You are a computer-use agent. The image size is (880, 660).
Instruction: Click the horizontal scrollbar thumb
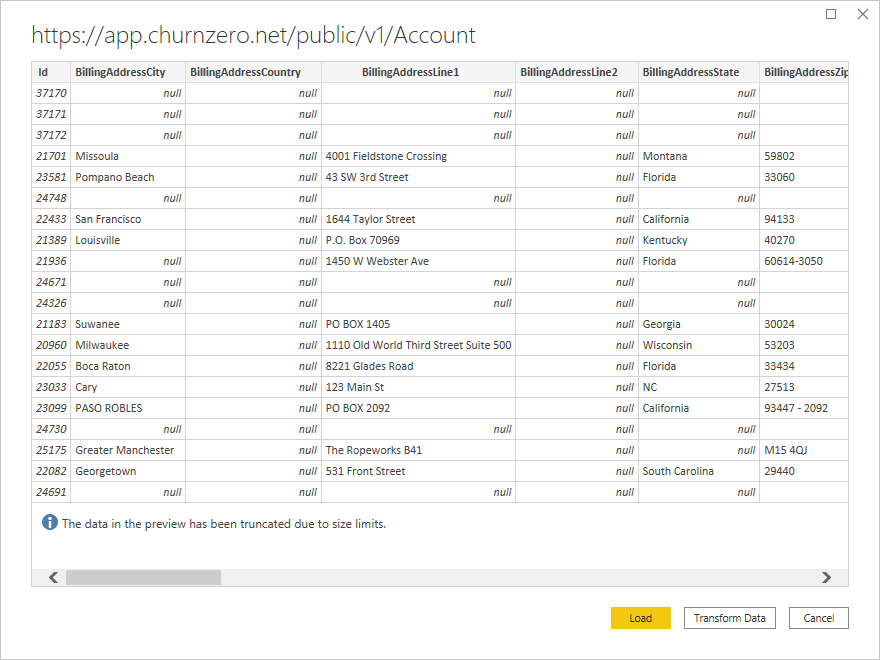tap(143, 577)
